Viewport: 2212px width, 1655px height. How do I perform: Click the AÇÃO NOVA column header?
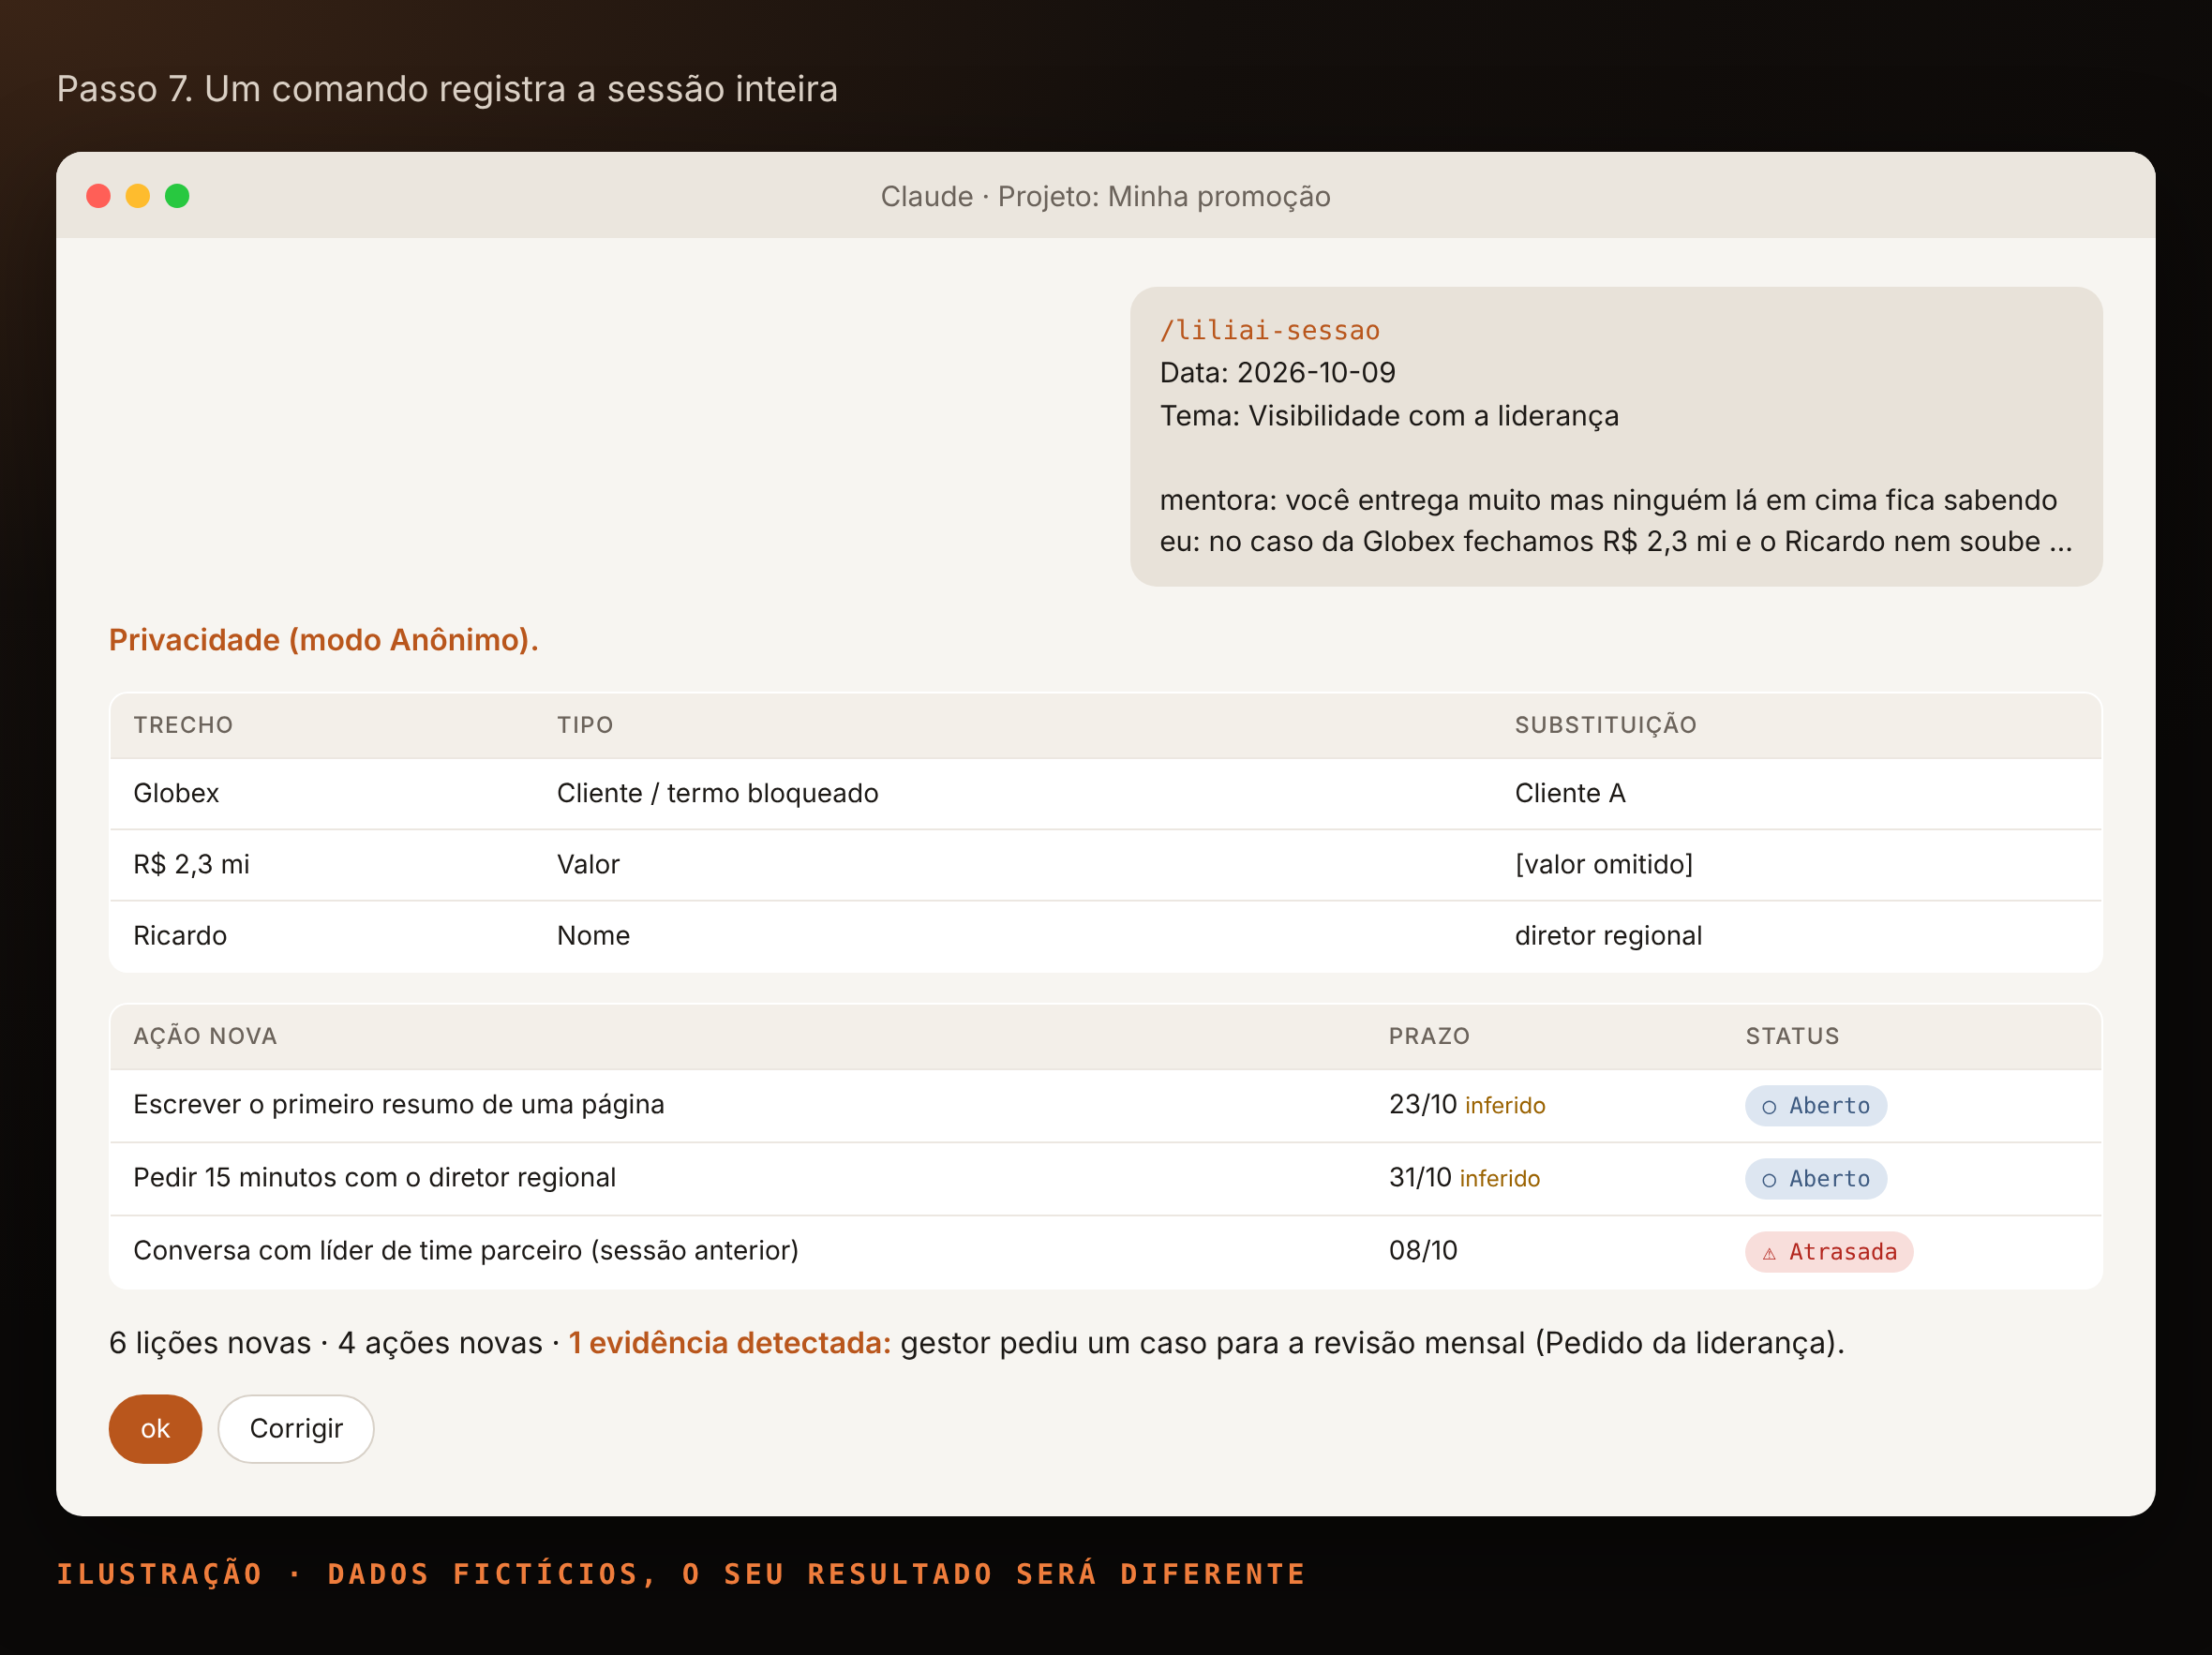[205, 1036]
